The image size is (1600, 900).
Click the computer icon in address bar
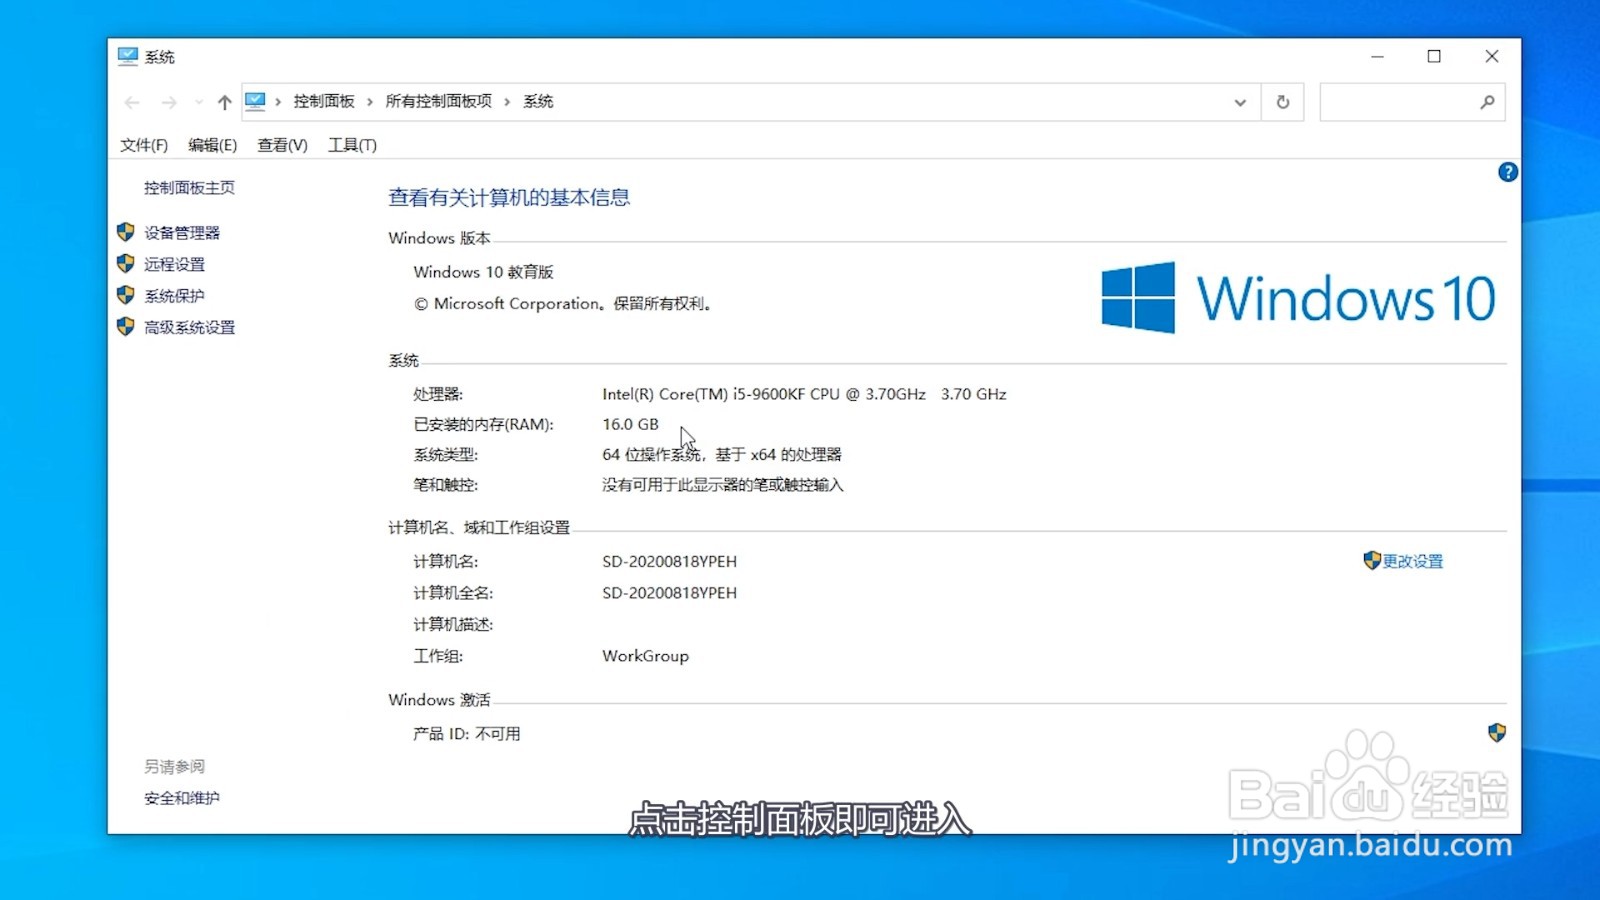pos(256,101)
